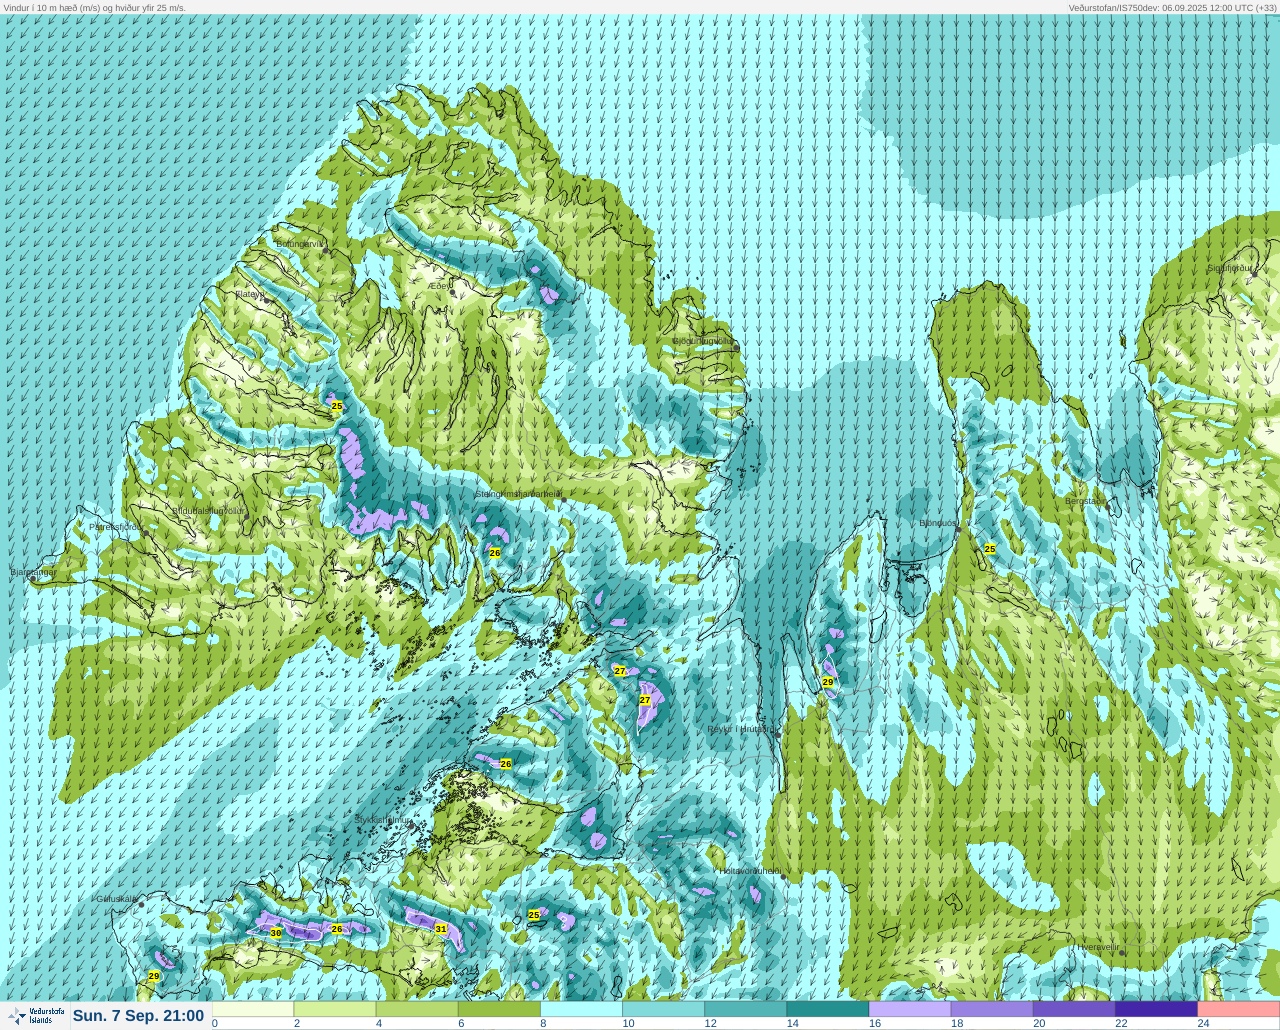Click the Gjögurflugvöllur station label
The width and height of the screenshot is (1280, 1030).
click(702, 341)
